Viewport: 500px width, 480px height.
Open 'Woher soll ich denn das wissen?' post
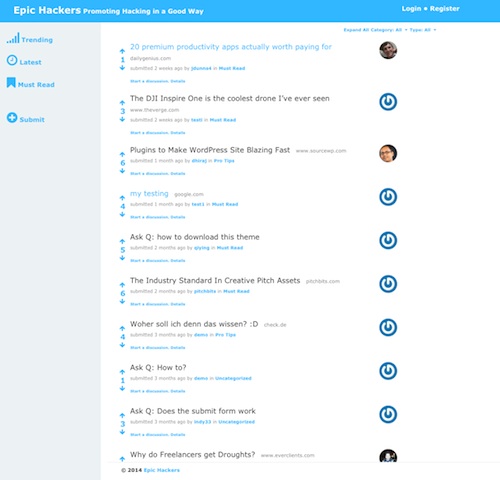click(194, 324)
